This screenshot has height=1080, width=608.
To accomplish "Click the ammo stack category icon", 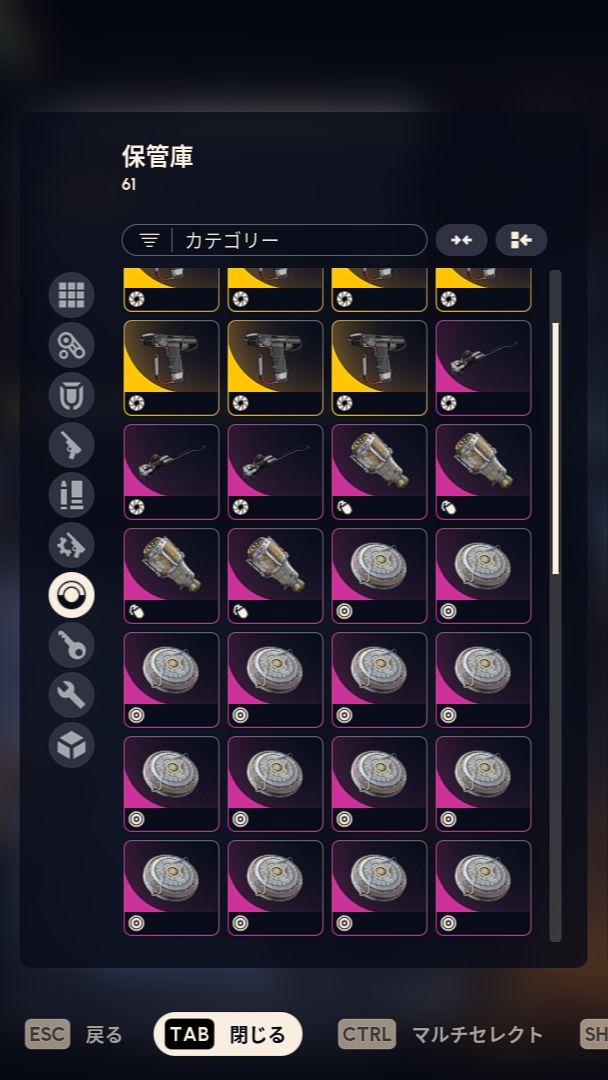I will click(72, 495).
